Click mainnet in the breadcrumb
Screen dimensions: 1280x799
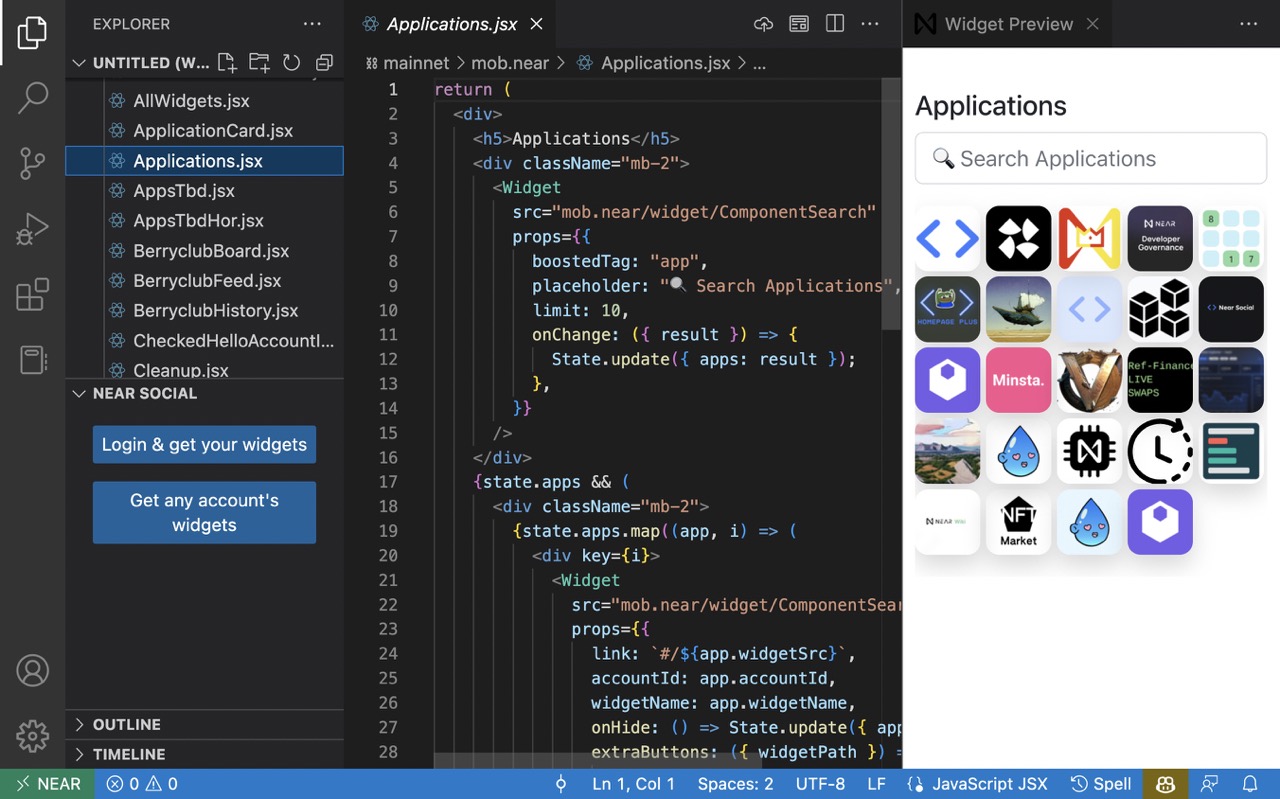(x=416, y=63)
